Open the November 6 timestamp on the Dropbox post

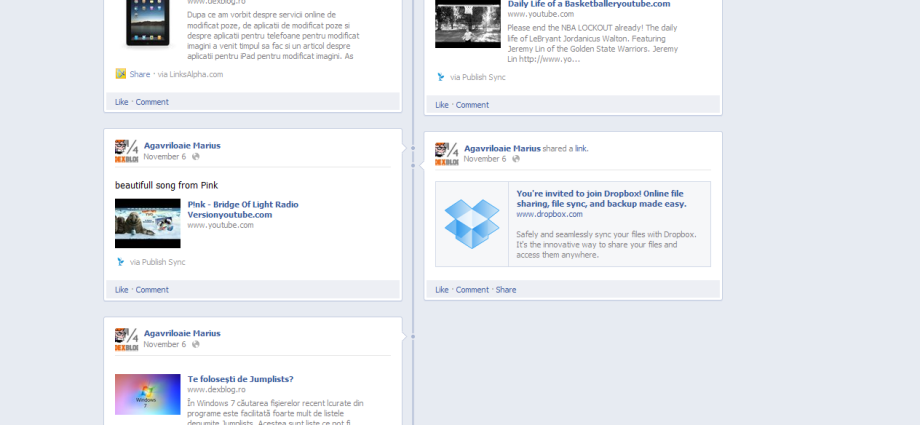485,159
